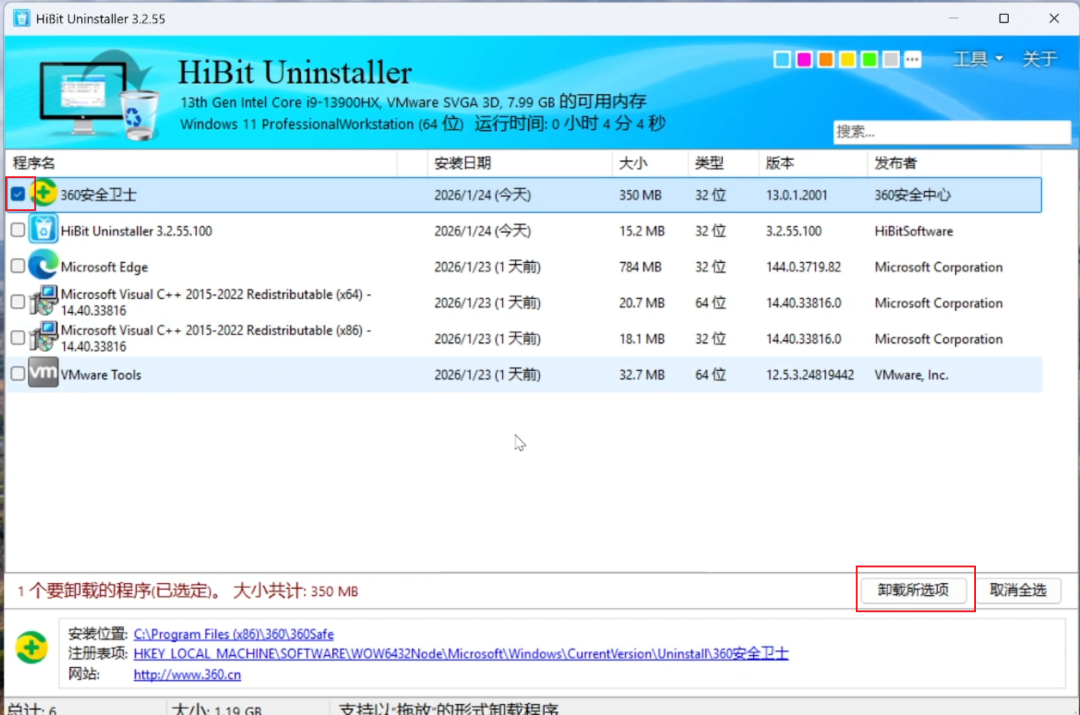1080x715 pixels.
Task: Click the HiBit Uninstaller row icon
Action: pos(43,229)
